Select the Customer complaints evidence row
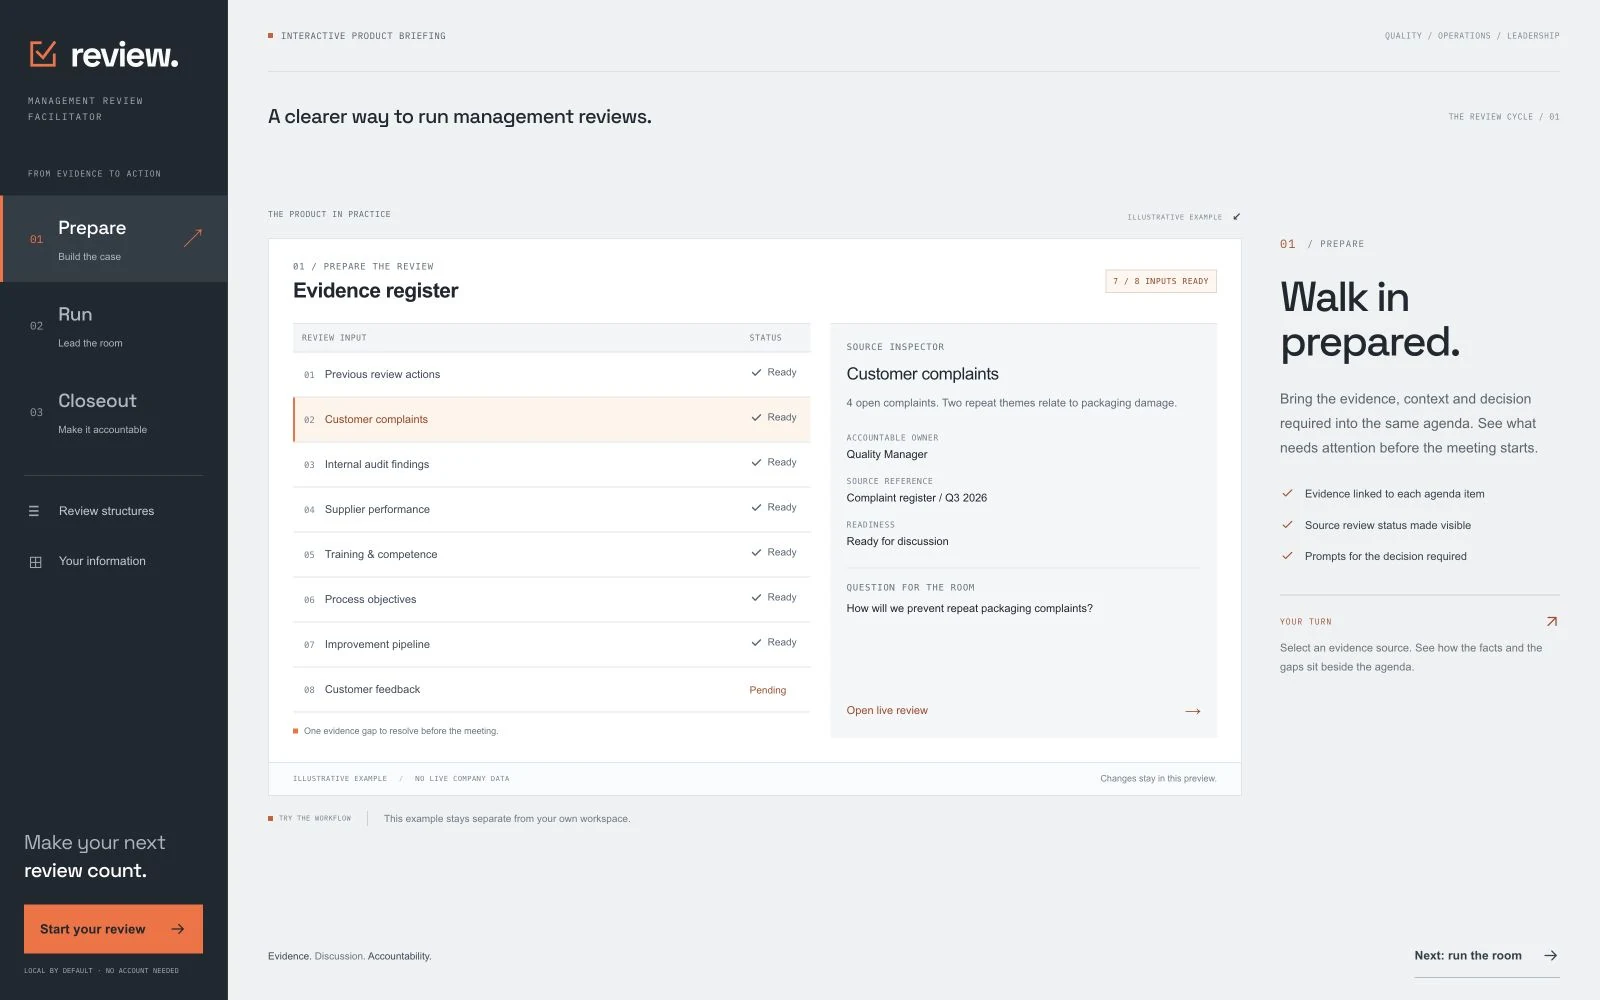This screenshot has width=1600, height=1000. click(551, 419)
